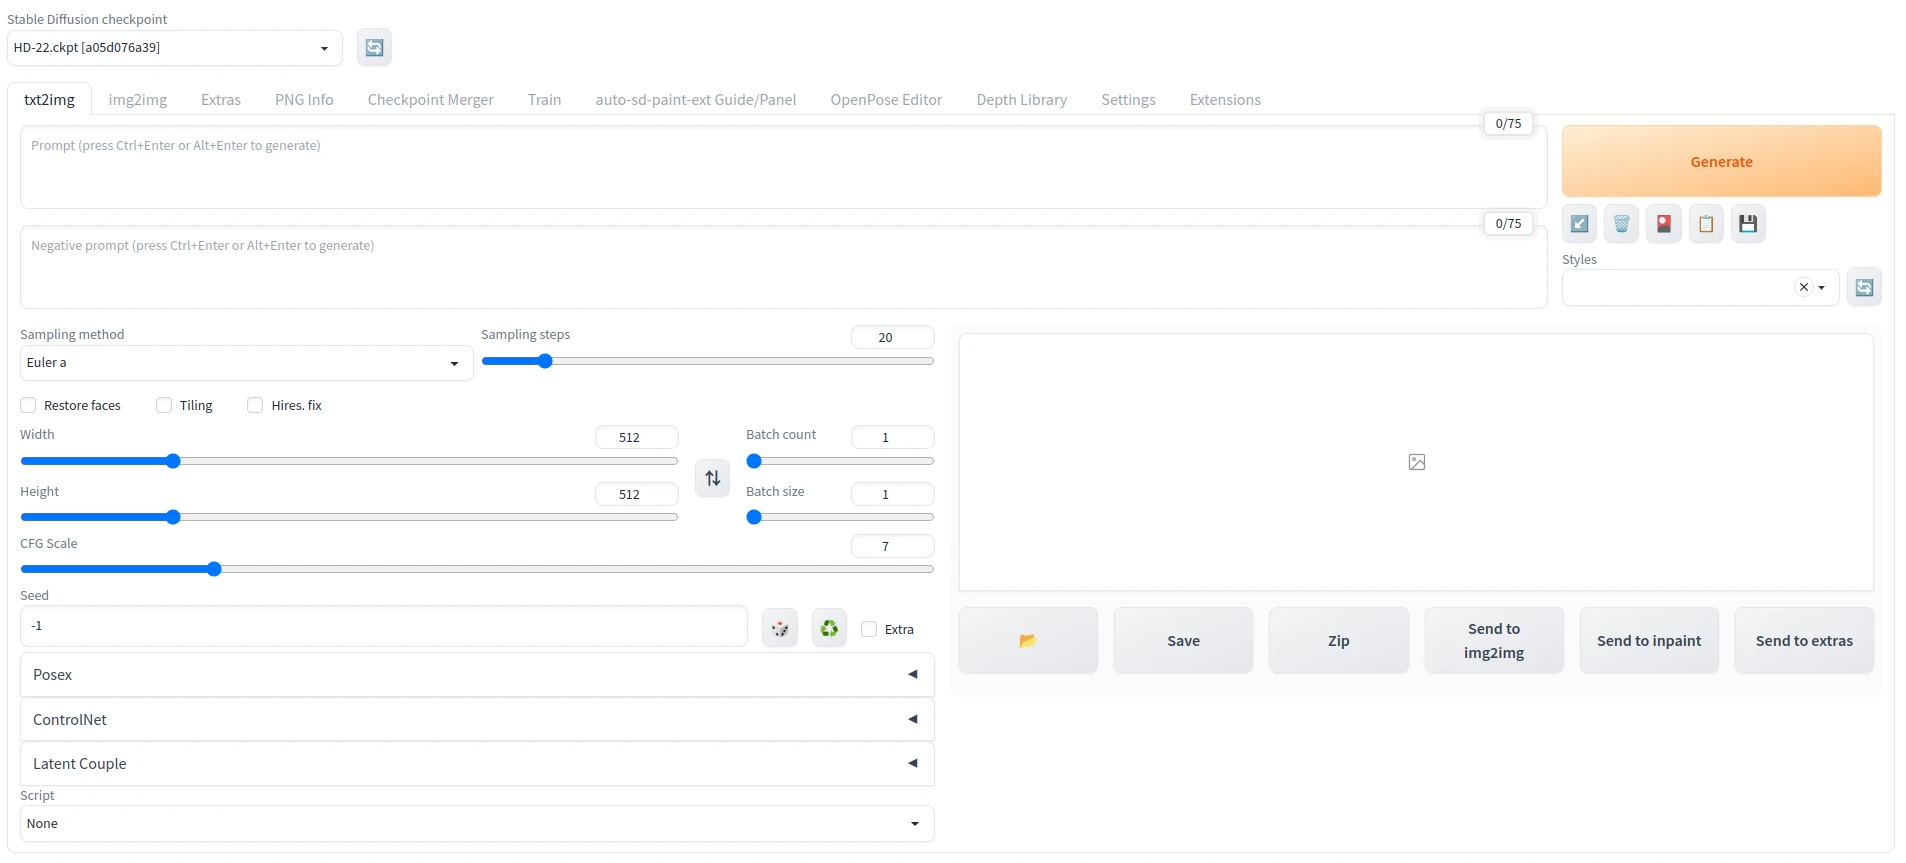
Task: Click the clipboard apply styles icon
Action: pos(1706,224)
